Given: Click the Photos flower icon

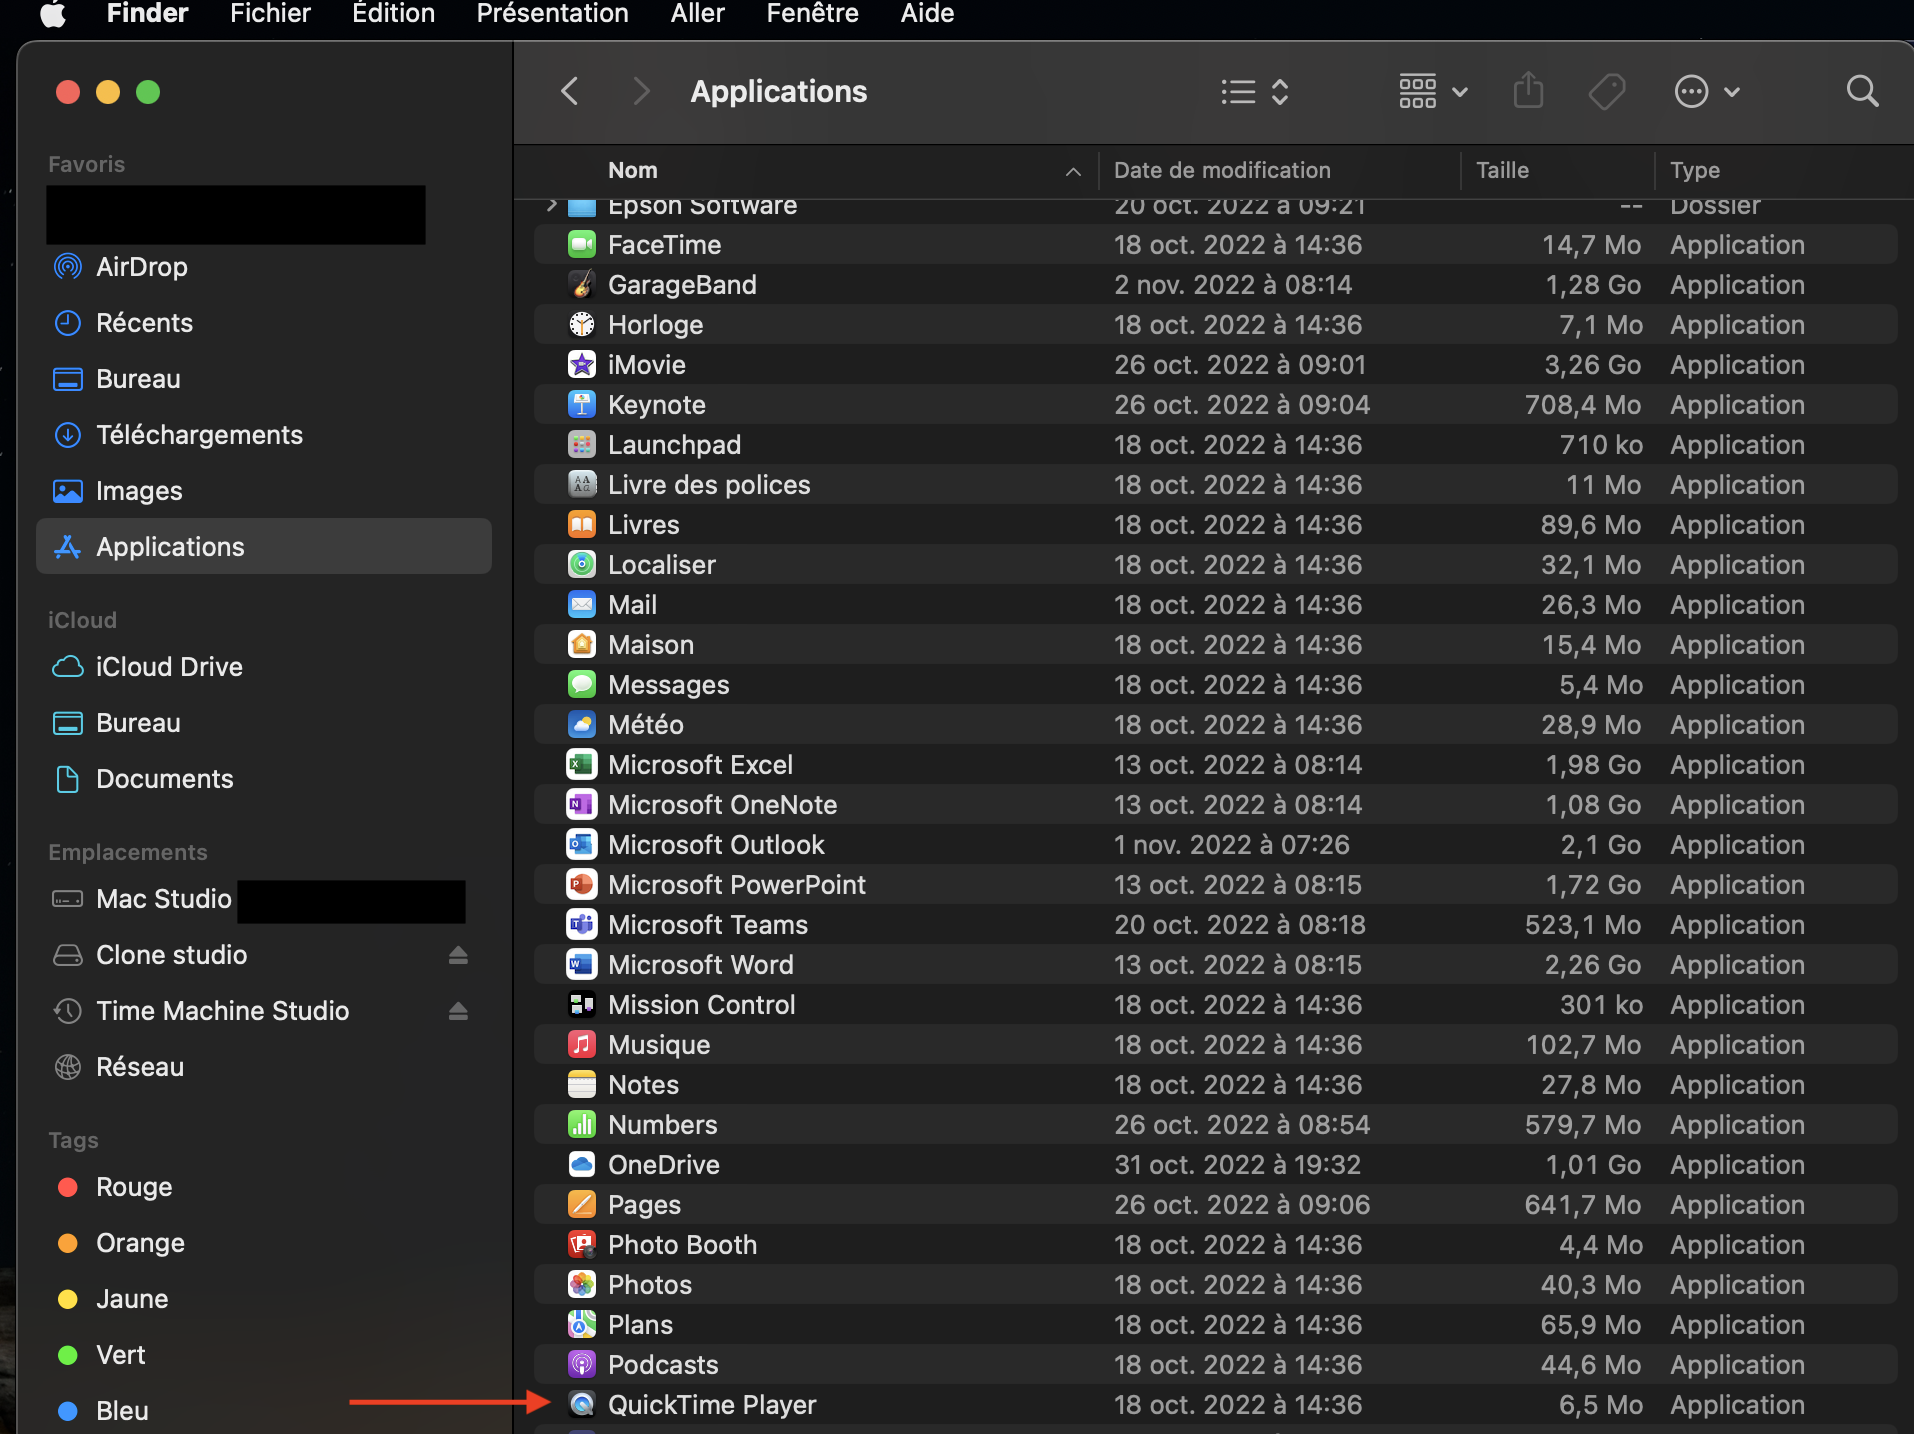Looking at the screenshot, I should pyautogui.click(x=582, y=1285).
